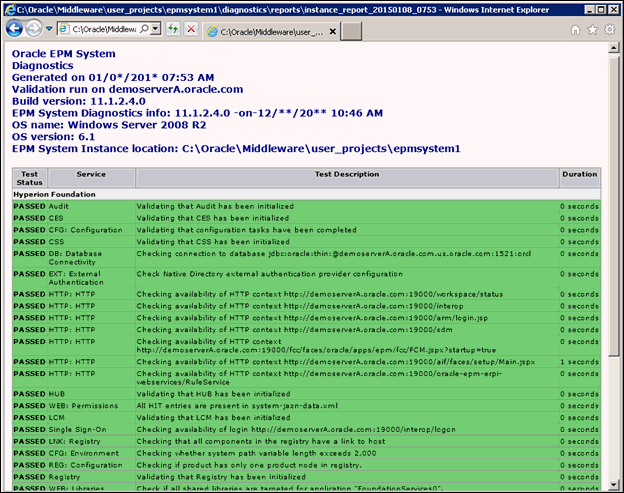Click the browser Back arrow button

click(14, 29)
